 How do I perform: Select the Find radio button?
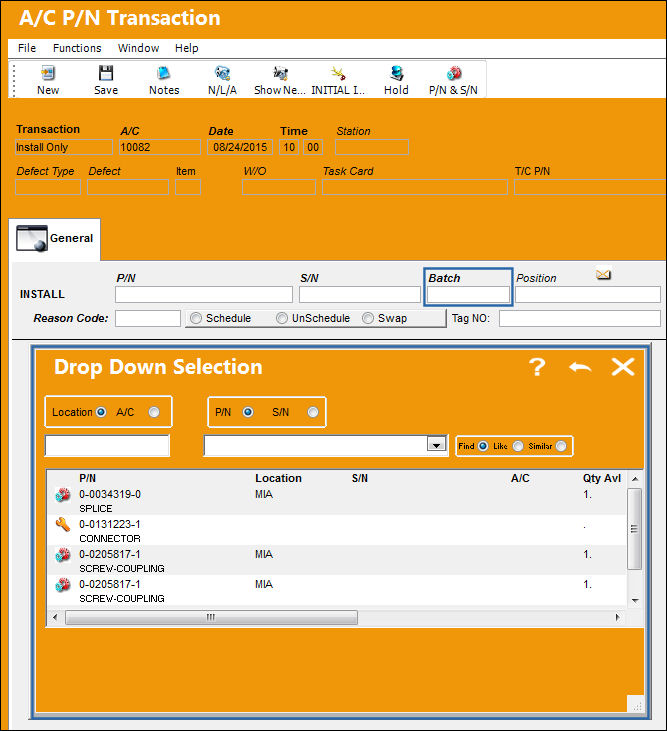coord(483,446)
